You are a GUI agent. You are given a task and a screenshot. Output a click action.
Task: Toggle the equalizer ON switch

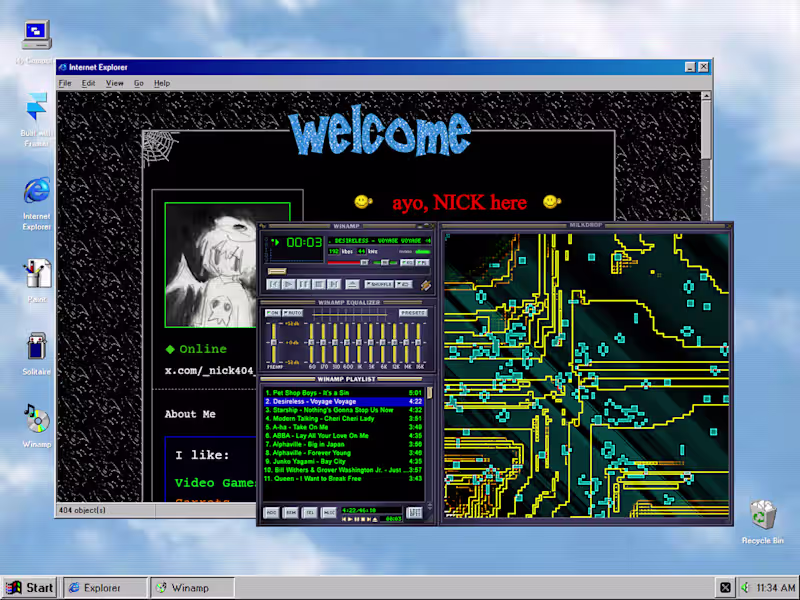coord(272,313)
